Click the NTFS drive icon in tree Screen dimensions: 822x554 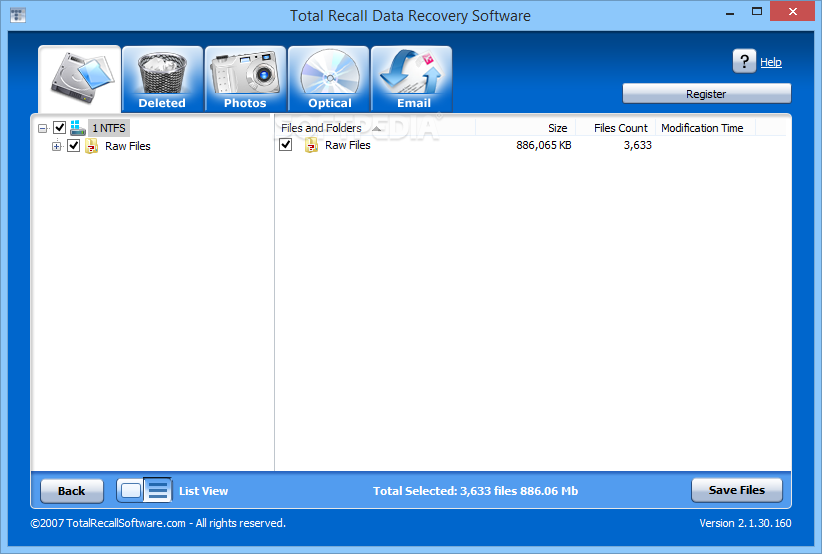pyautogui.click(x=78, y=127)
